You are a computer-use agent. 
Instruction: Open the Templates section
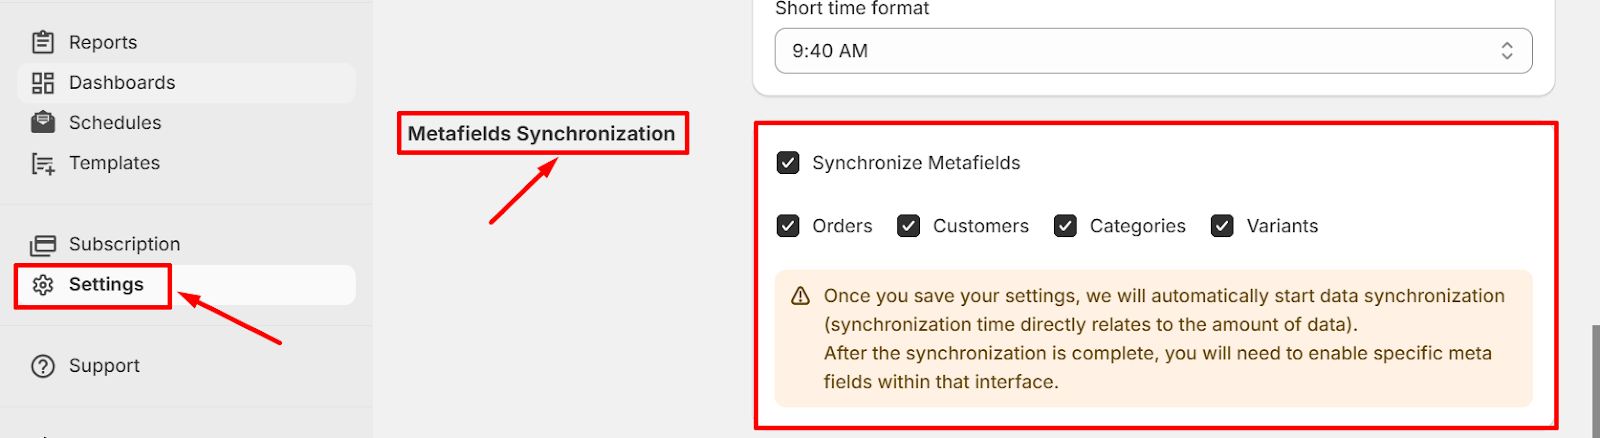pos(114,163)
